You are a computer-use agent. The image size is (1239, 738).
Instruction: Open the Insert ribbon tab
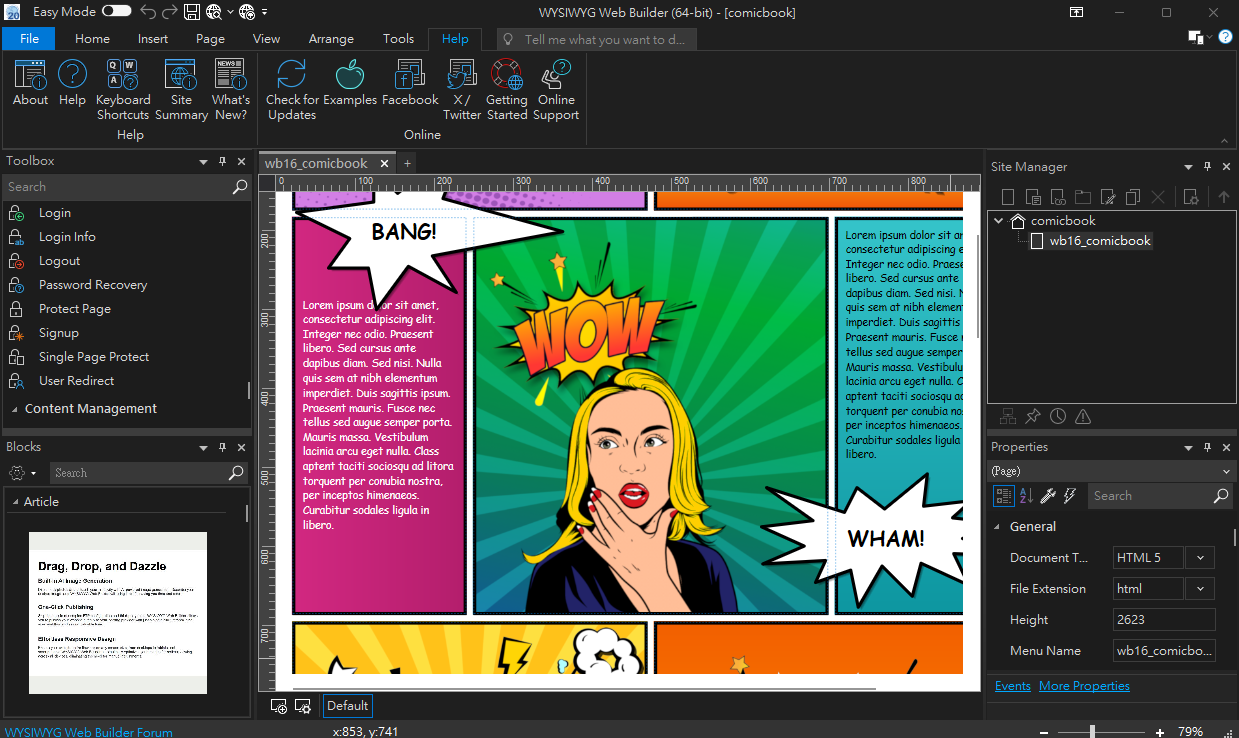153,39
